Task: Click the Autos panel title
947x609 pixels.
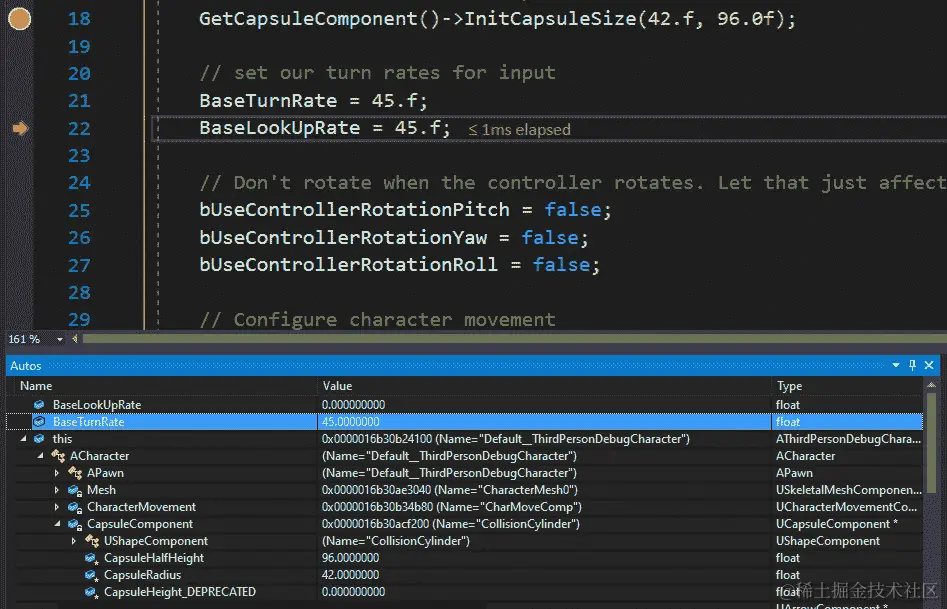Action: [25, 366]
